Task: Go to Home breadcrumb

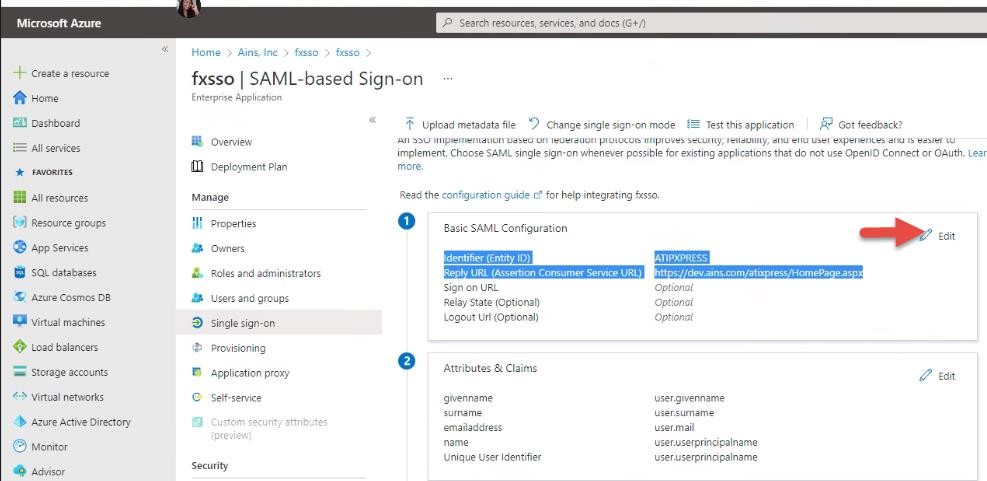Action: coord(206,52)
